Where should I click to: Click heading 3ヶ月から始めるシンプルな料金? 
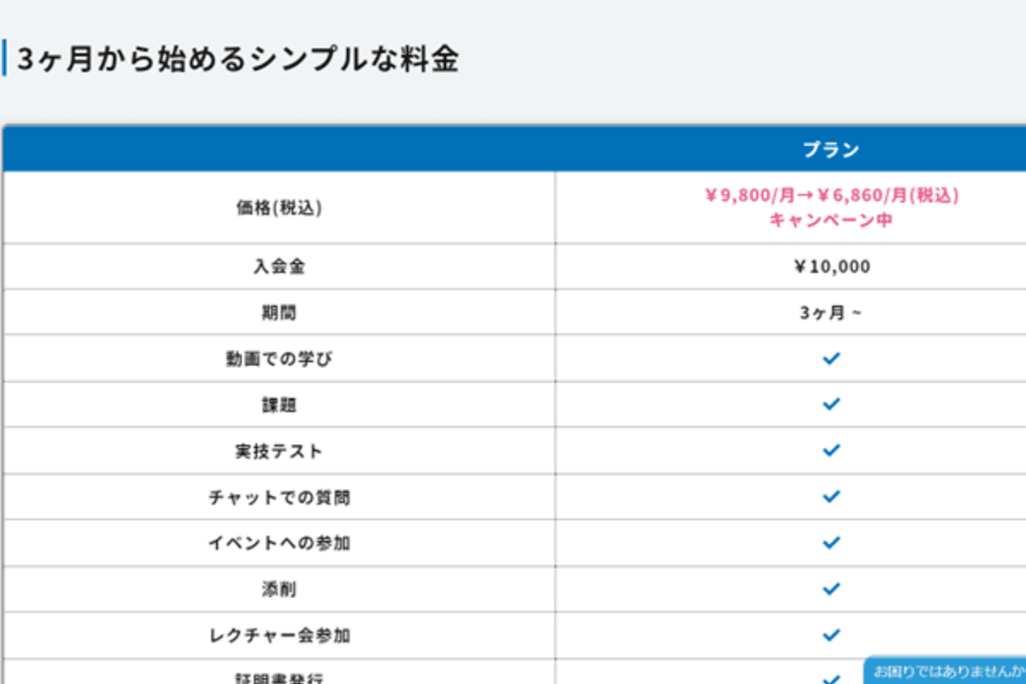(238, 59)
